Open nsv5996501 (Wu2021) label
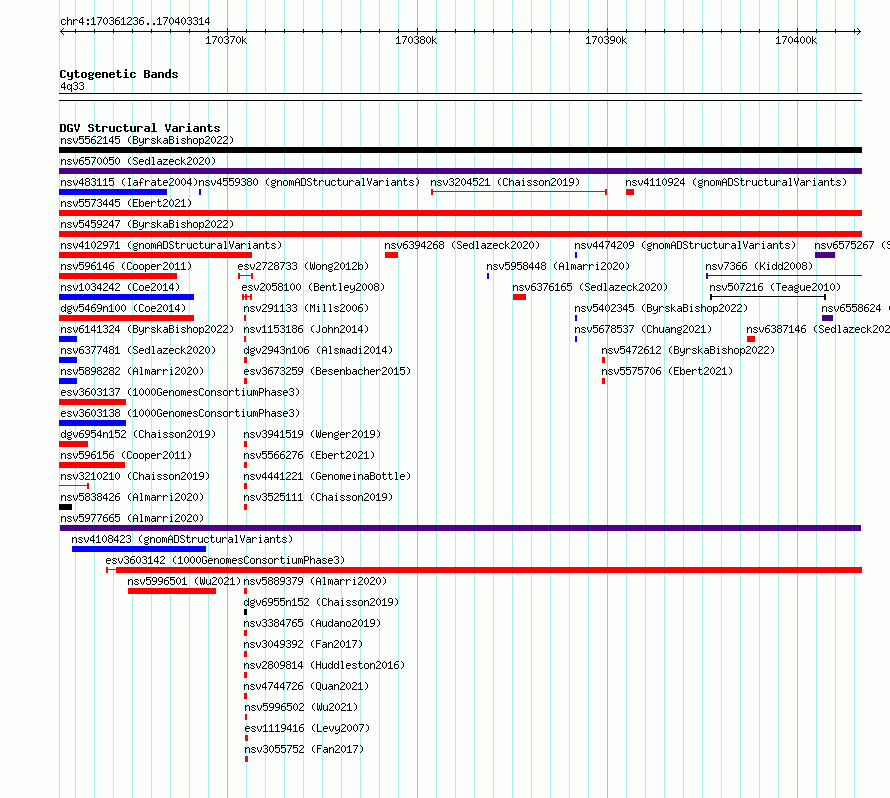This screenshot has height=798, width=890. point(184,581)
